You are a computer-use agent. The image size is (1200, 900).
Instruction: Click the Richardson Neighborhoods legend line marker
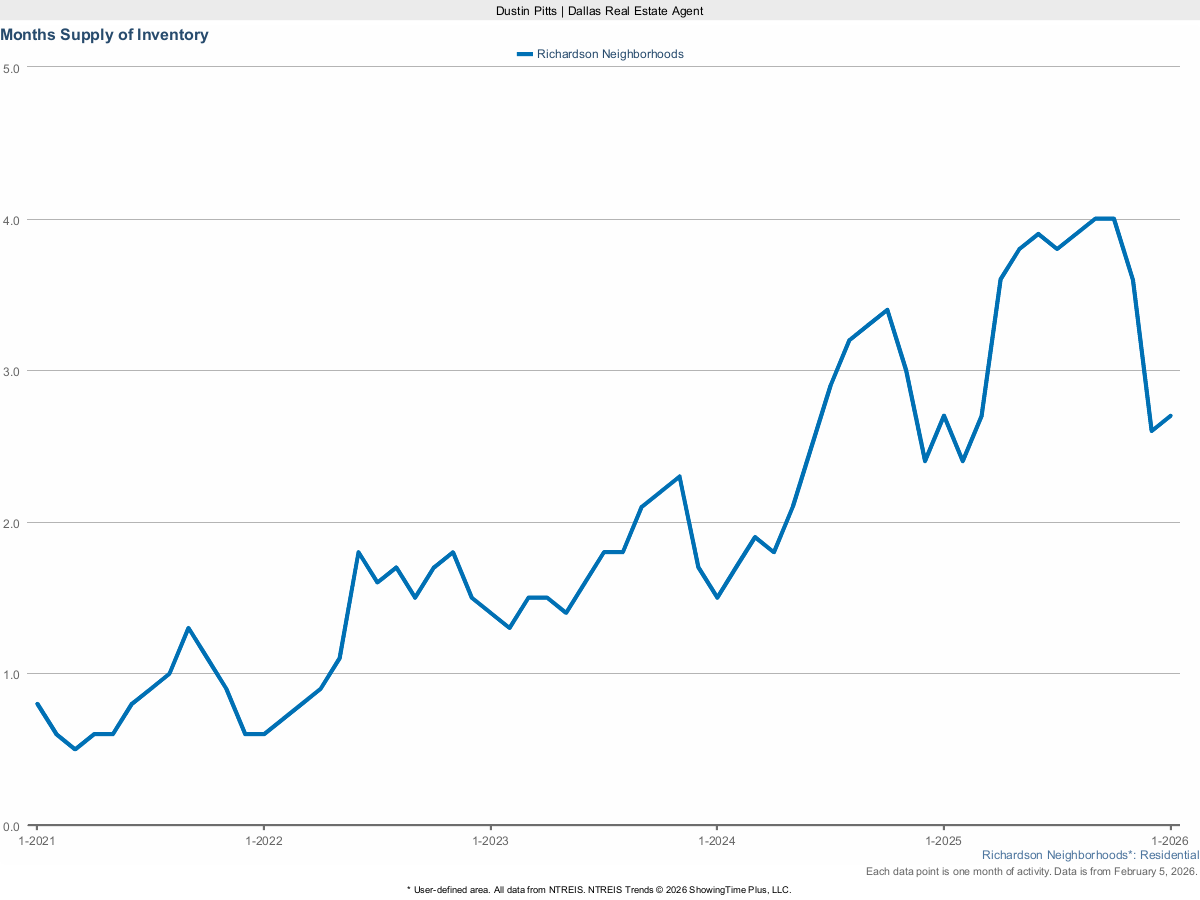(524, 54)
